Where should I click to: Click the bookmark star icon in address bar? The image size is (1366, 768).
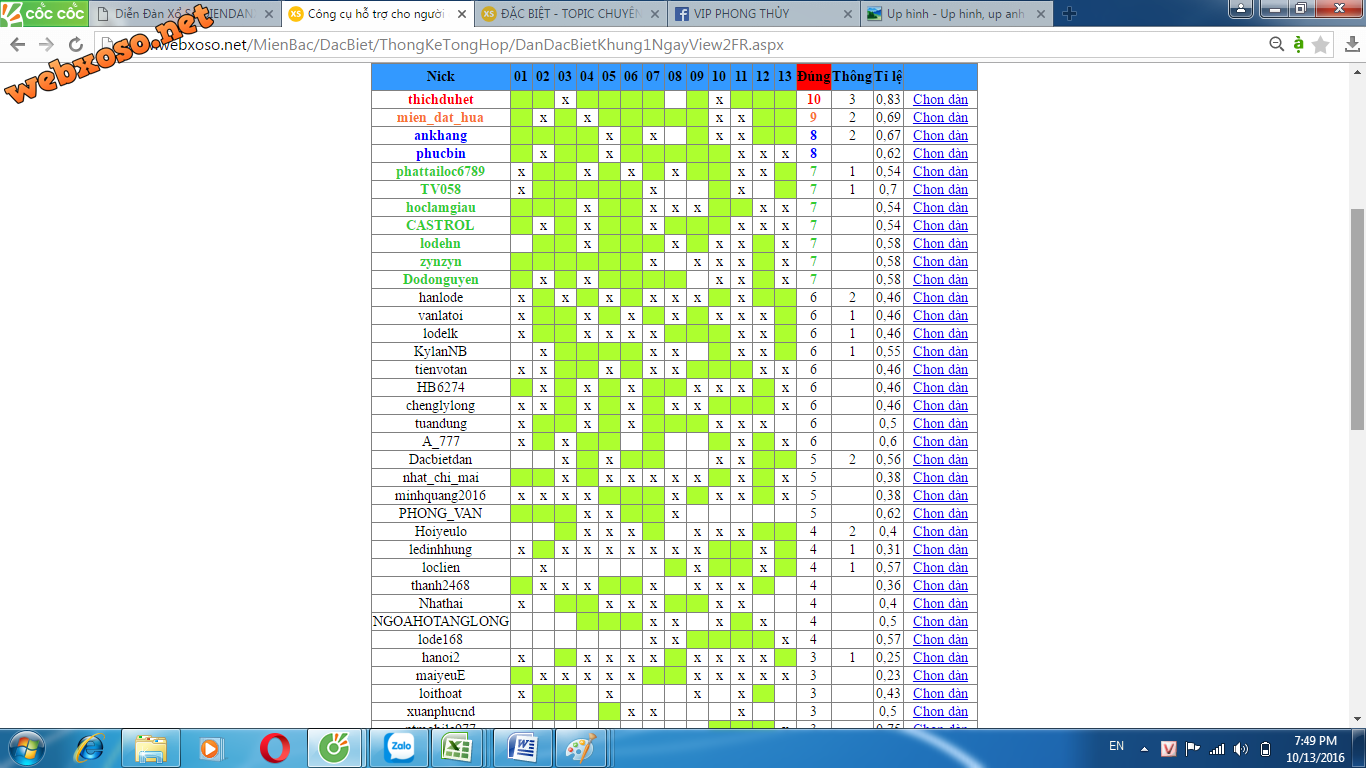[x=1321, y=45]
